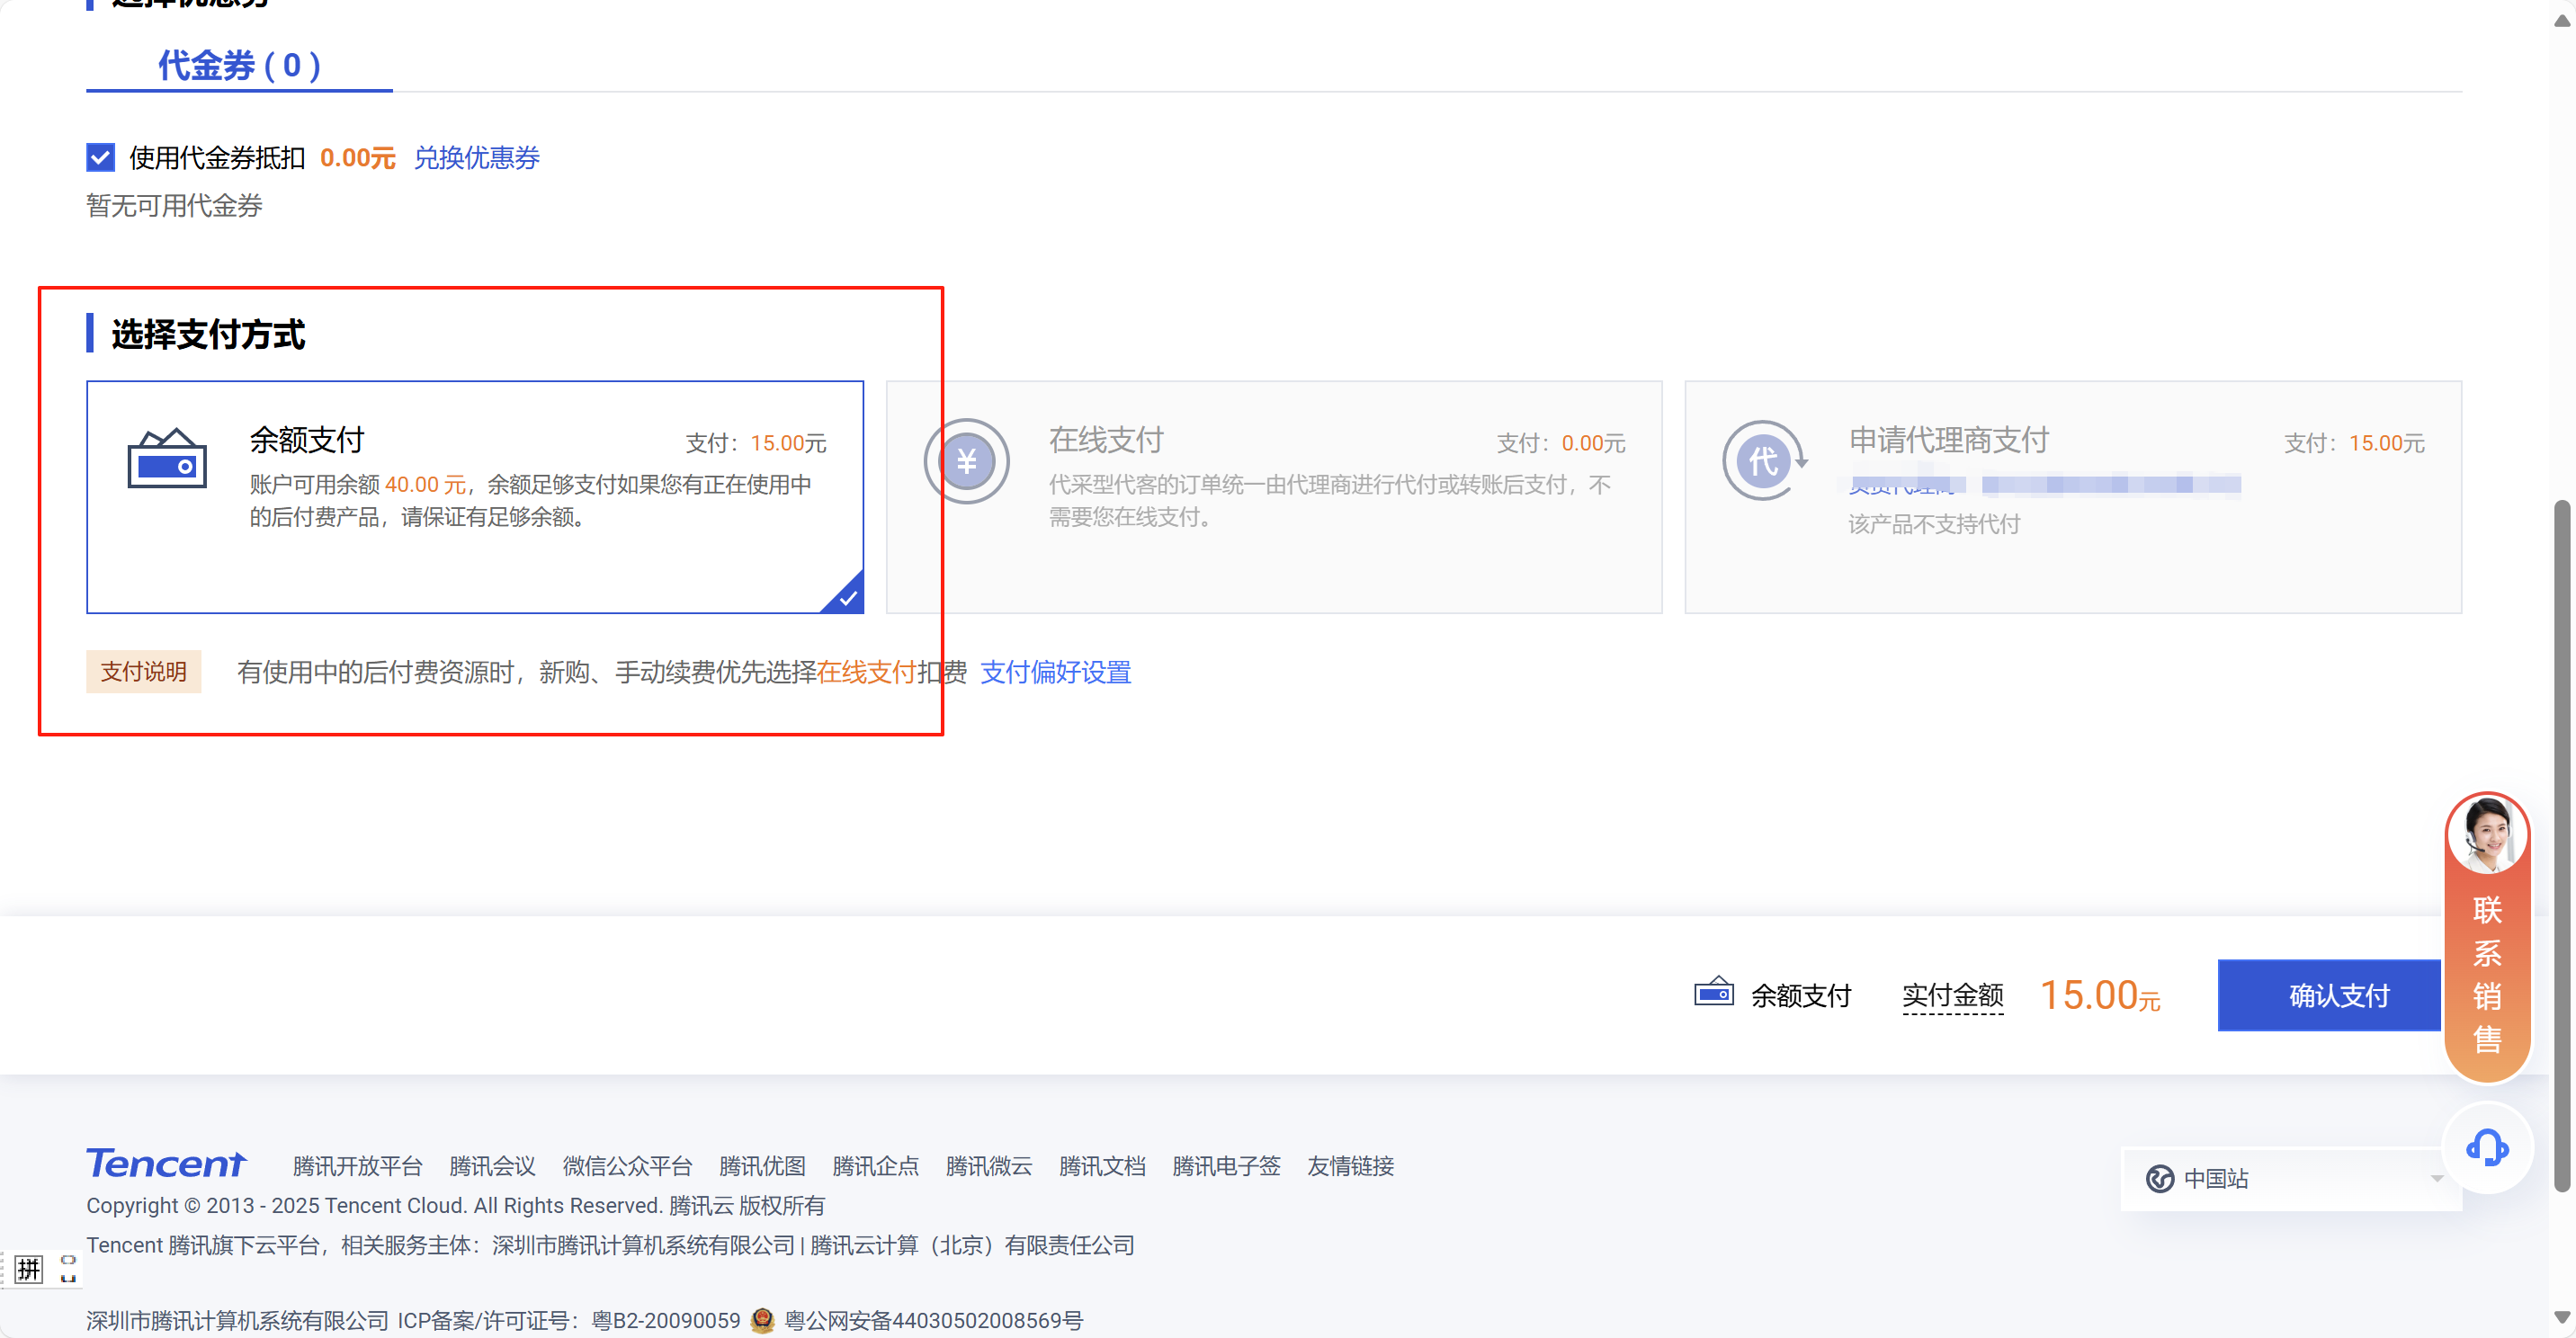
Task: Click the scrollbar up arrow
Action: 2562,22
